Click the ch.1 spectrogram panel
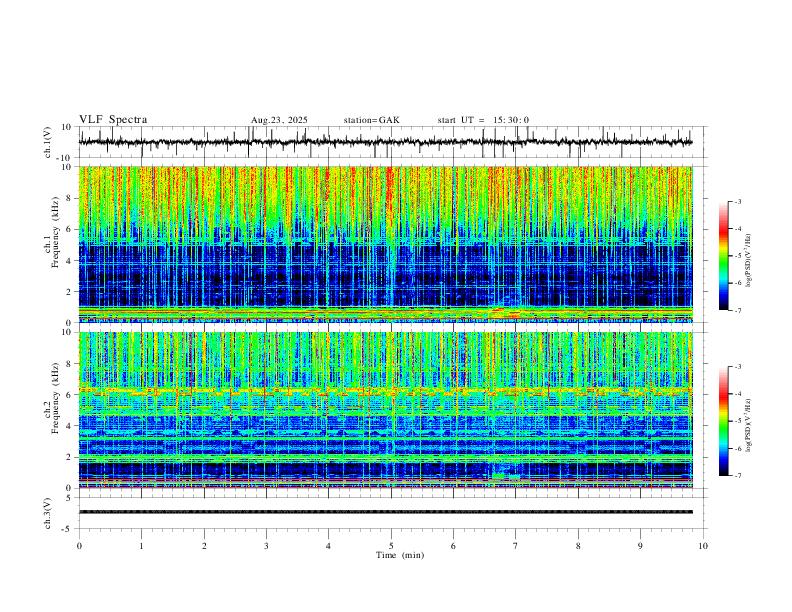This screenshot has width=792, height=612. click(x=385, y=244)
